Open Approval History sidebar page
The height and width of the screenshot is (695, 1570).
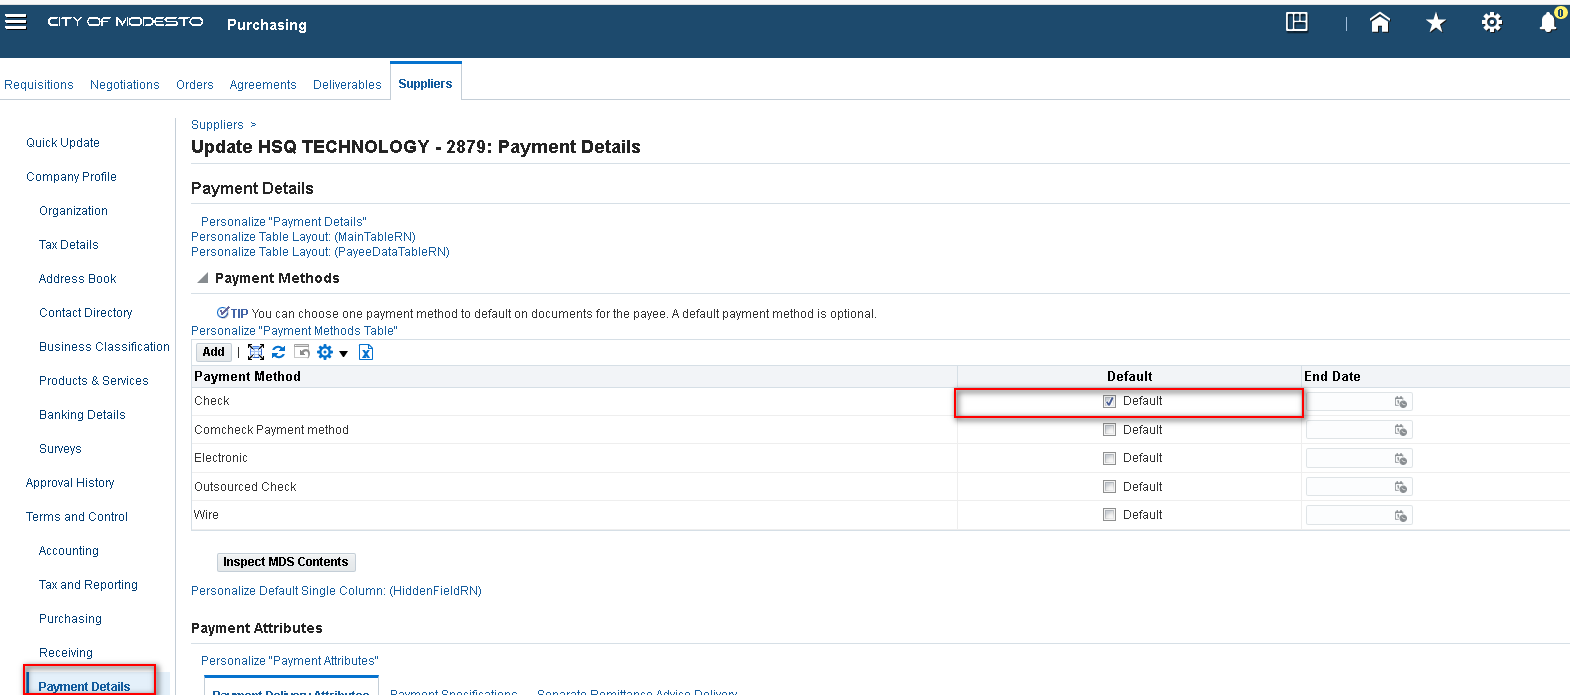[x=70, y=483]
